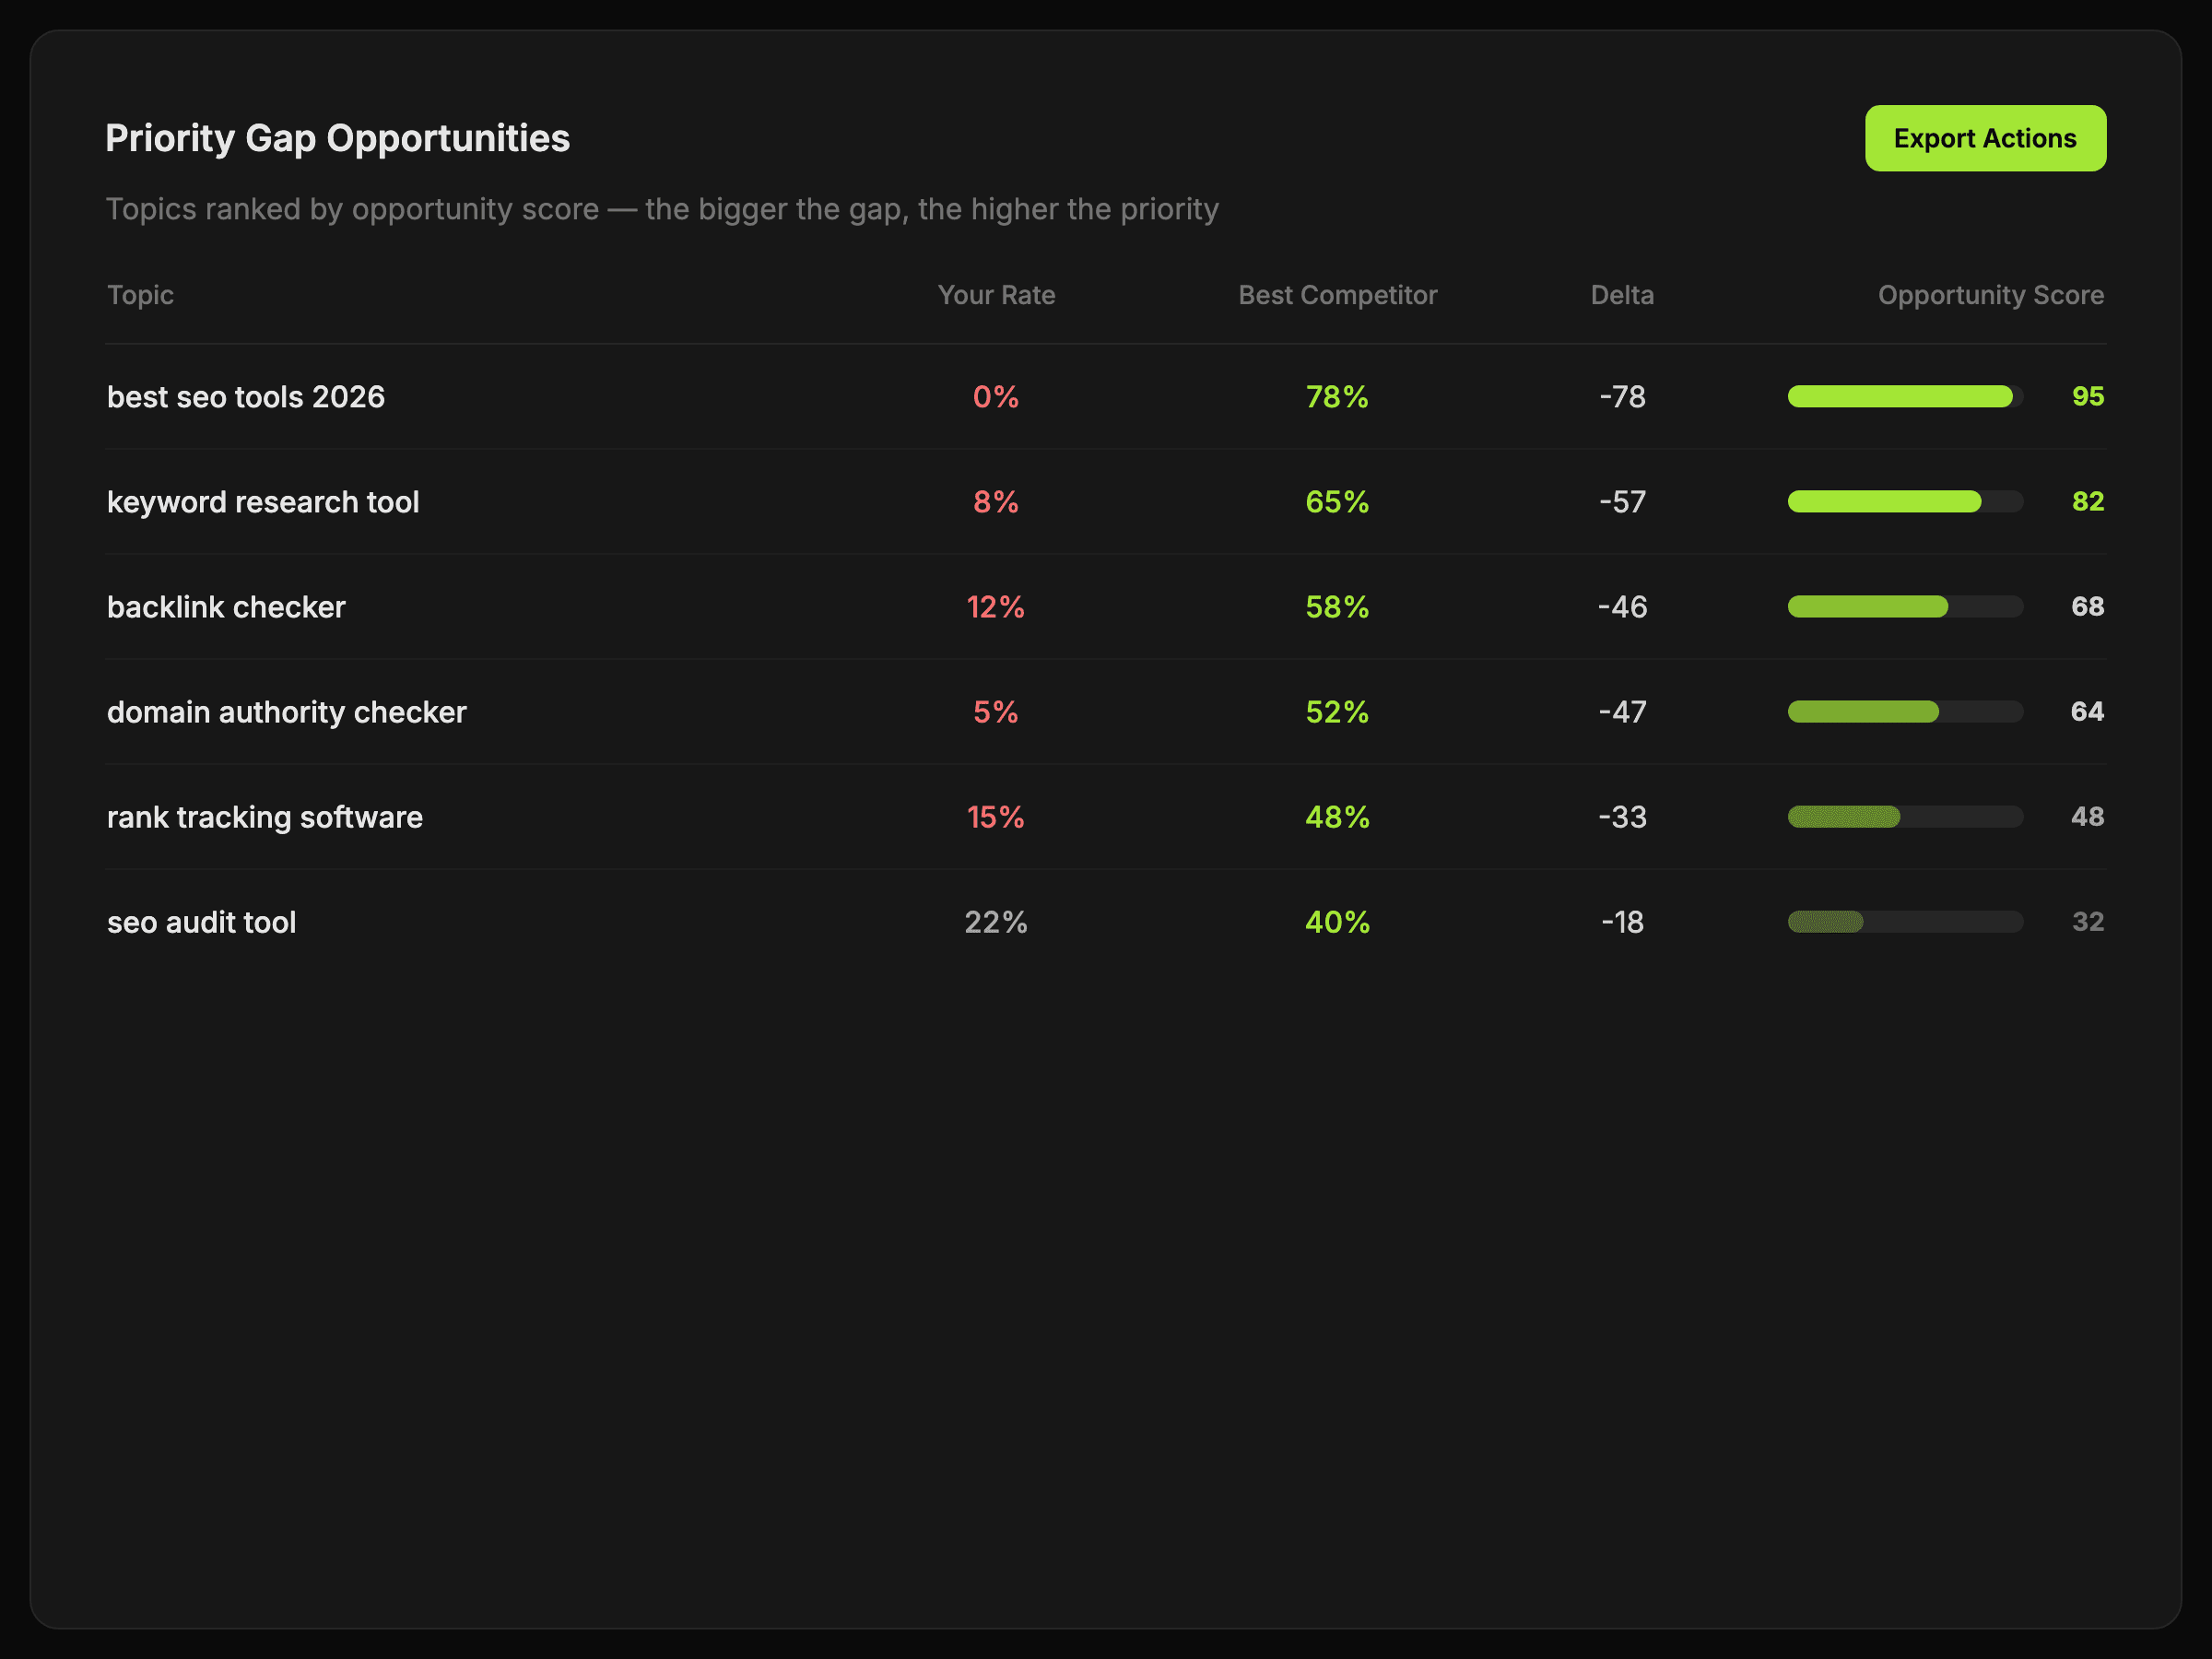2212x1659 pixels.
Task: Select 'rank tracking software' topic
Action: coord(264,817)
